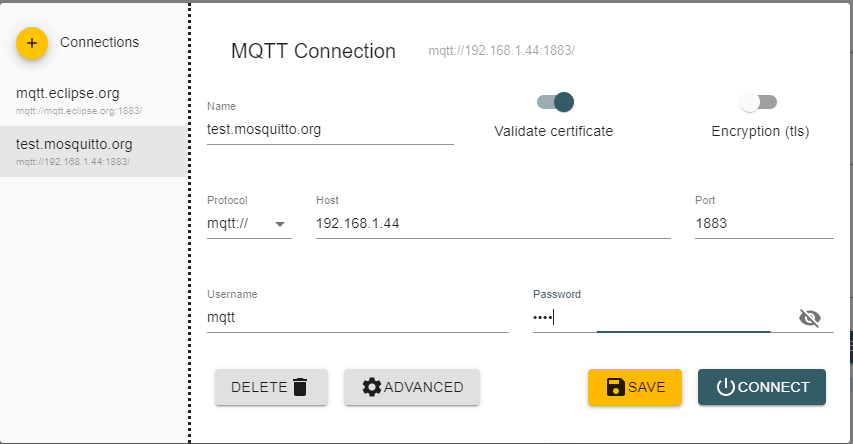This screenshot has height=444, width=853.
Task: Focus the Name field containing test.mosquitto.org
Action: [330, 130]
